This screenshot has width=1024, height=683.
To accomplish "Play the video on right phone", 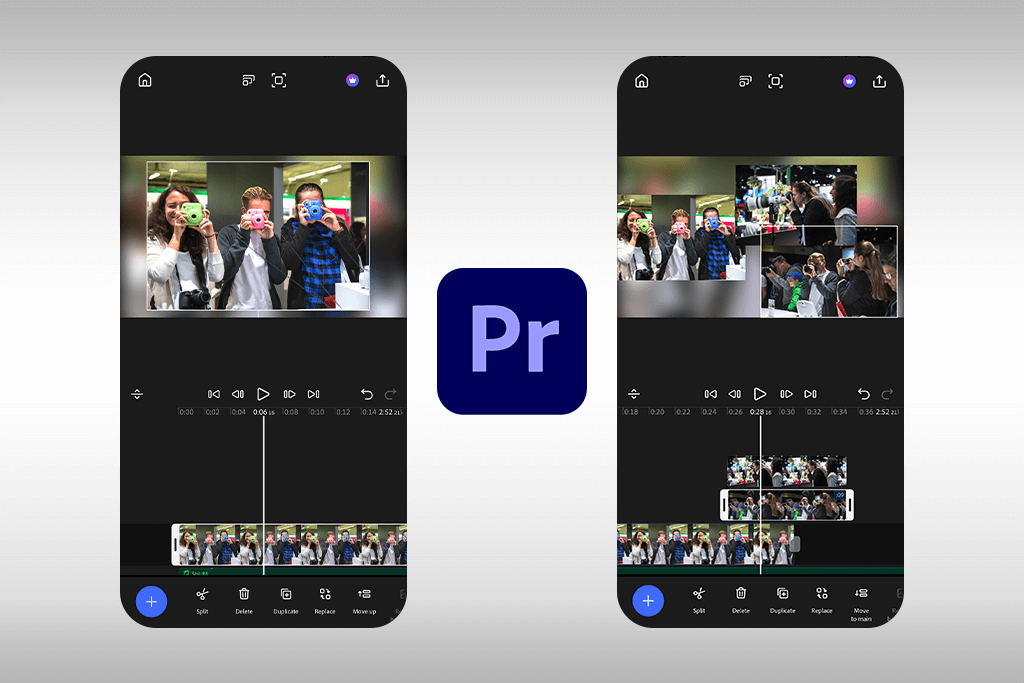I will [760, 394].
